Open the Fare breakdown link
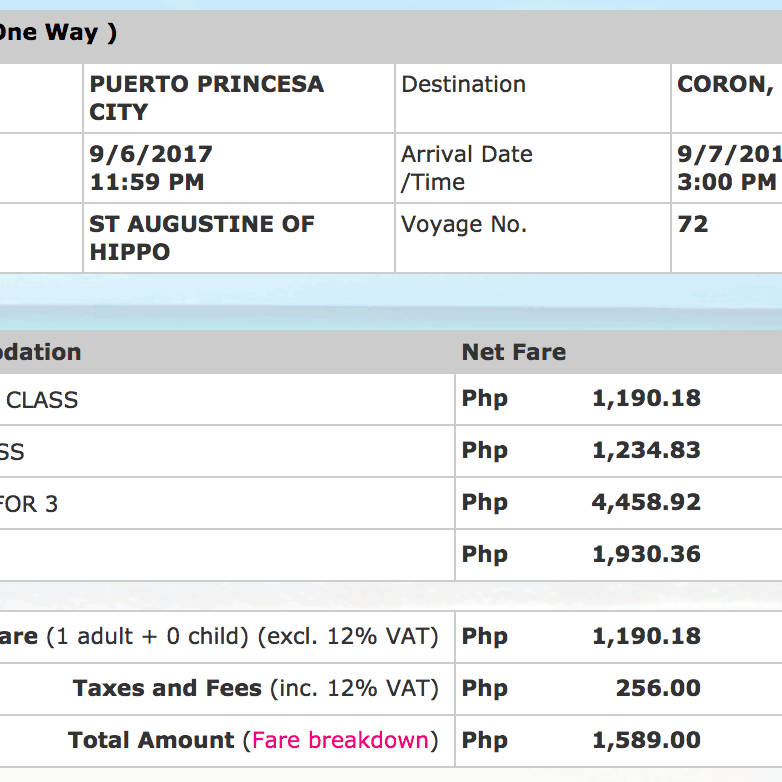 click(x=340, y=741)
